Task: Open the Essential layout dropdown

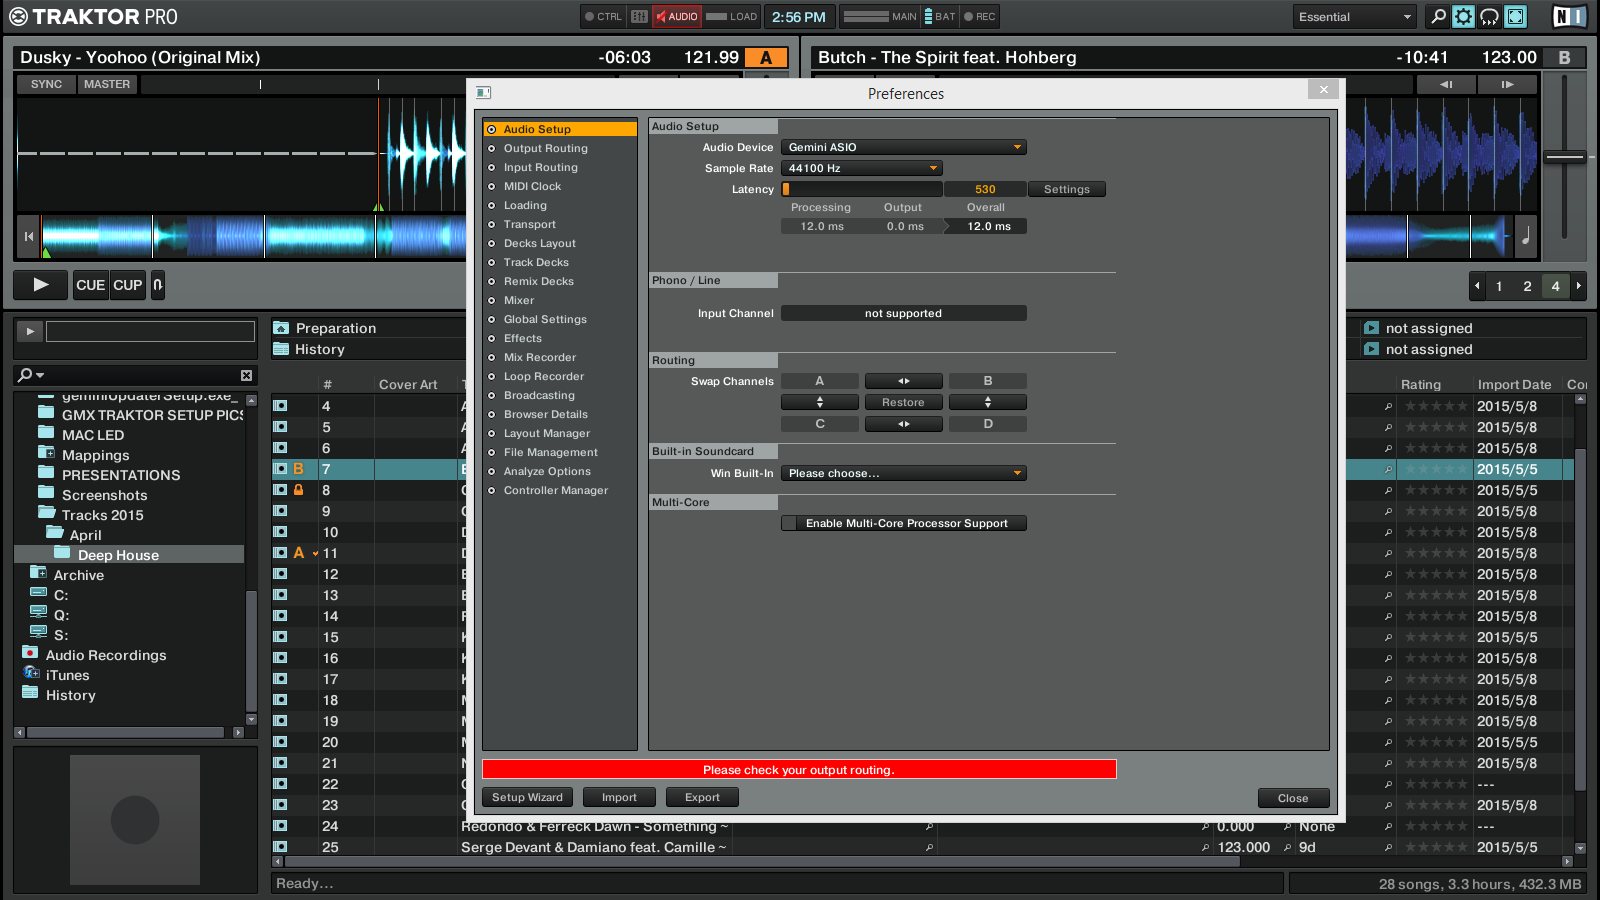Action: tap(1354, 16)
